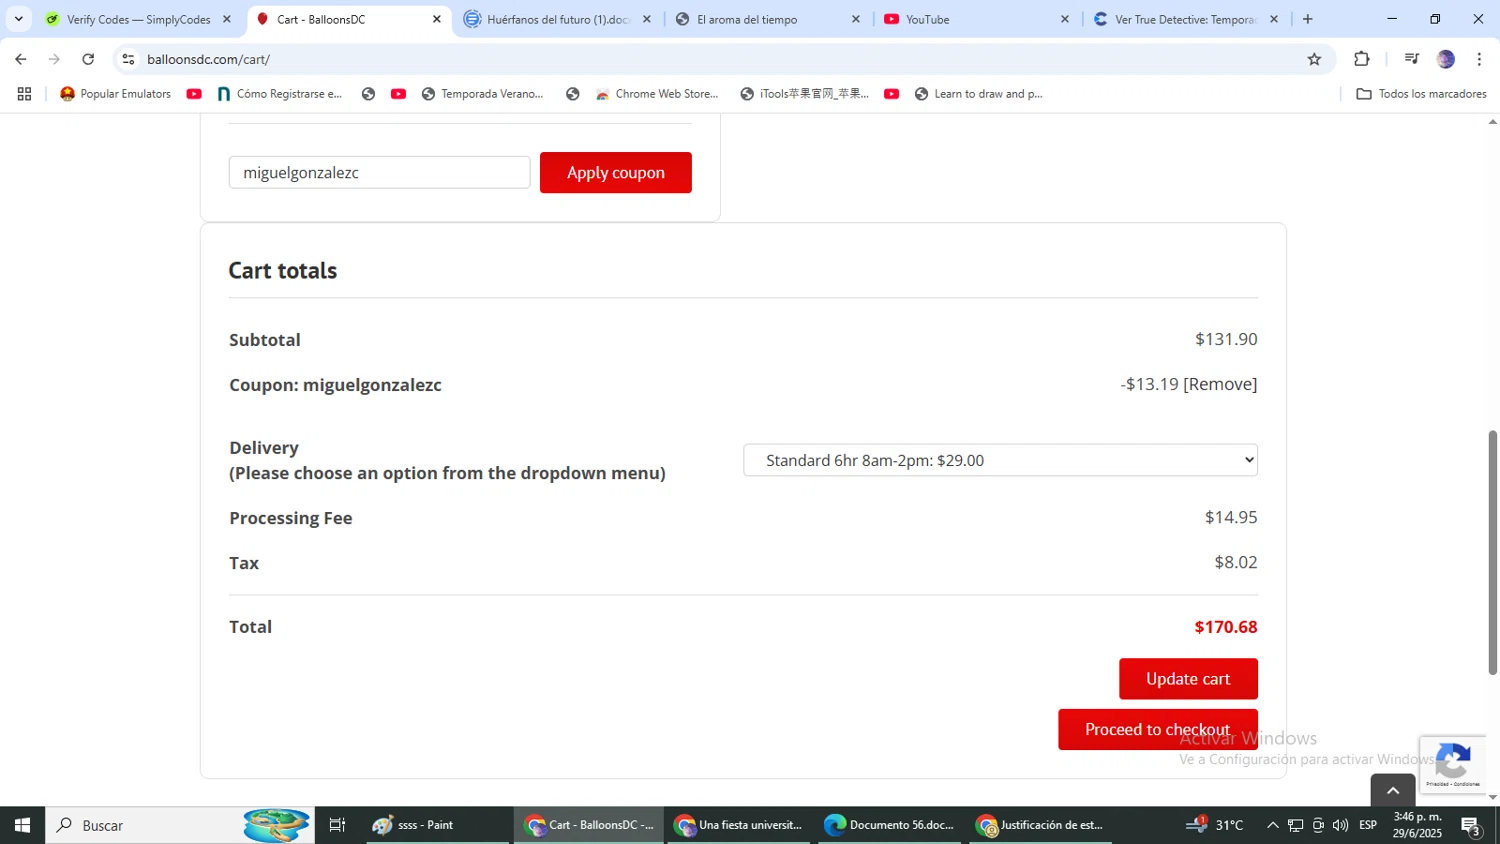
Task: Bookmark this page with the star icon
Action: point(1314,59)
